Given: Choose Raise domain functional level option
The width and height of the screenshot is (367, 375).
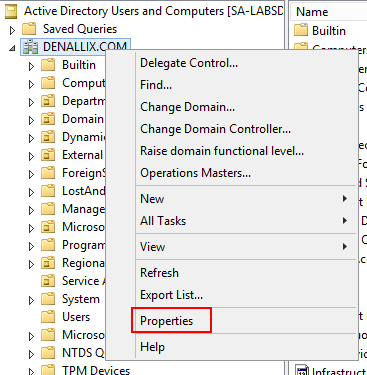Looking at the screenshot, I should click(x=222, y=151).
